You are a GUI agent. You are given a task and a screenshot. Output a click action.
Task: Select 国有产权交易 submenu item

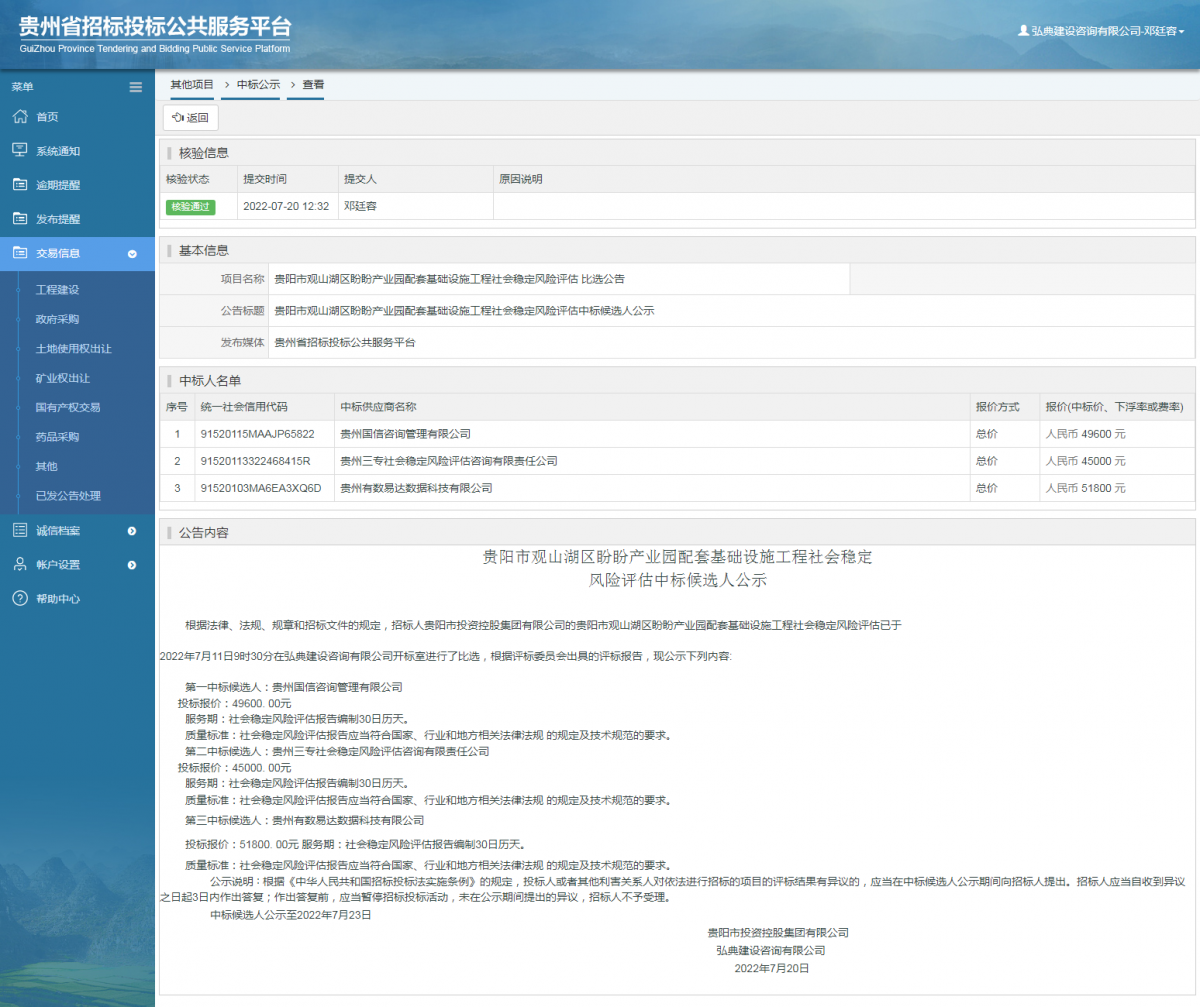click(68, 407)
